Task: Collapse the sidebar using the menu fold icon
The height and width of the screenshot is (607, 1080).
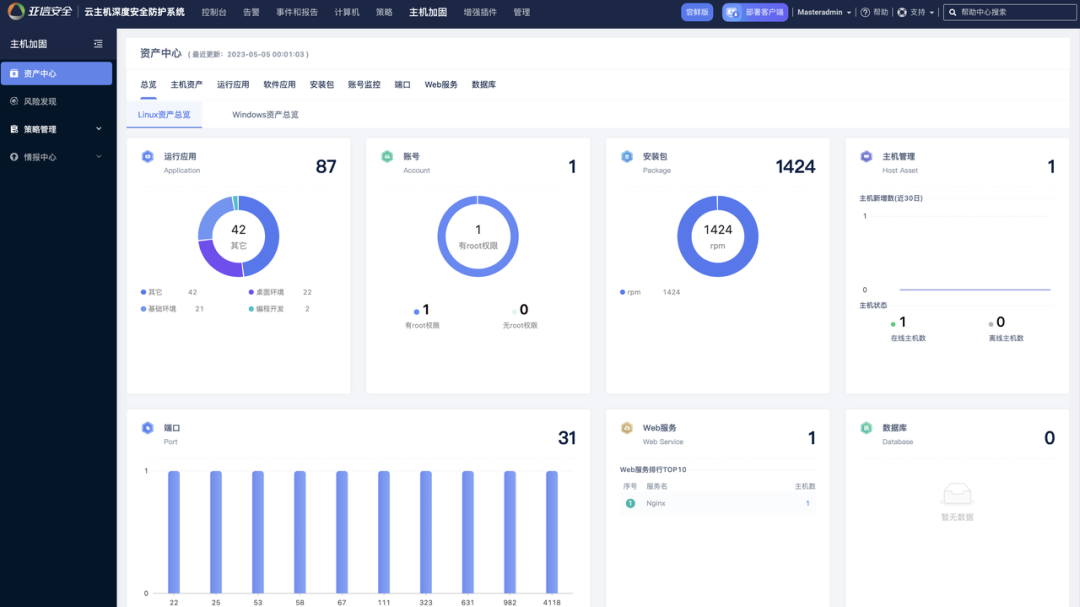Action: coord(98,44)
